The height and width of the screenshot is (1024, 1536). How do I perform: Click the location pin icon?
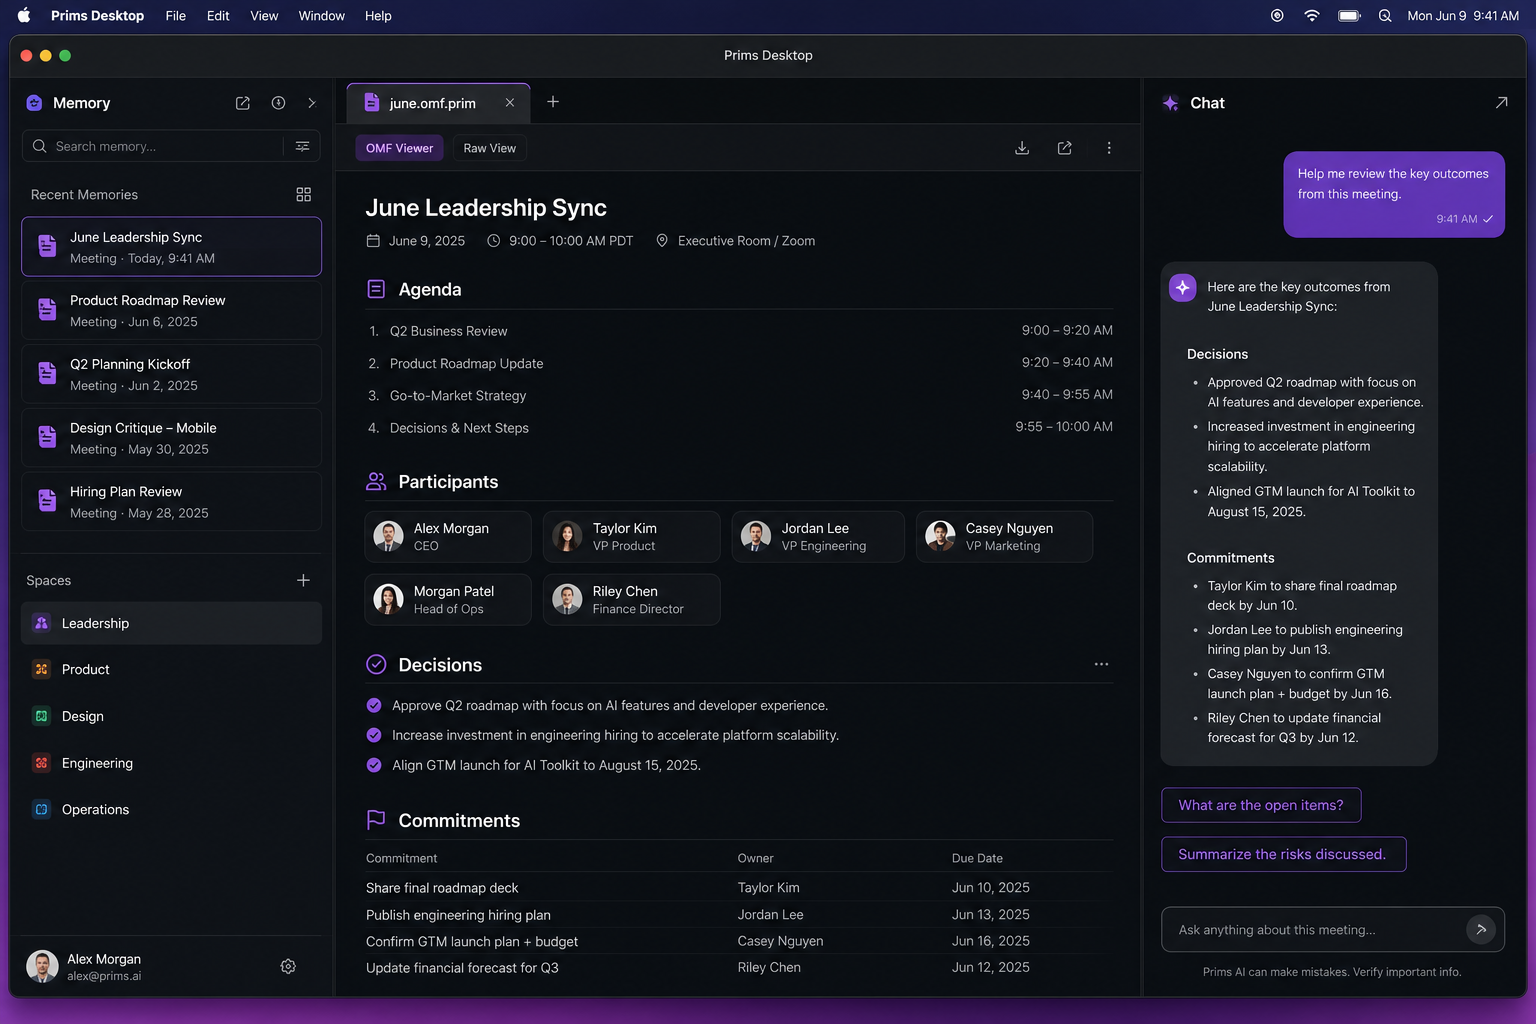[x=661, y=241]
